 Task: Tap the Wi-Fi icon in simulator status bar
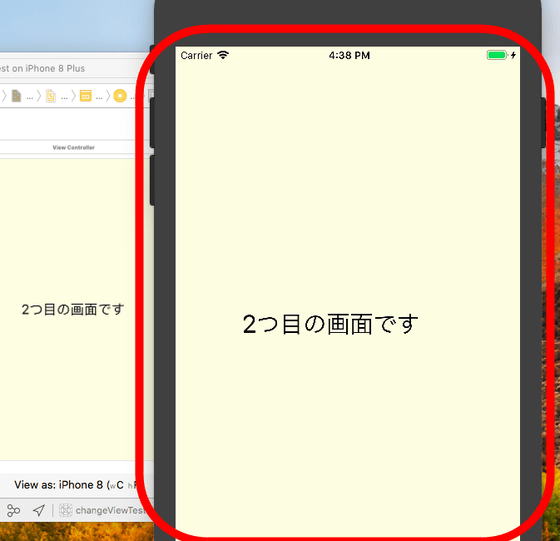pyautogui.click(x=223, y=55)
